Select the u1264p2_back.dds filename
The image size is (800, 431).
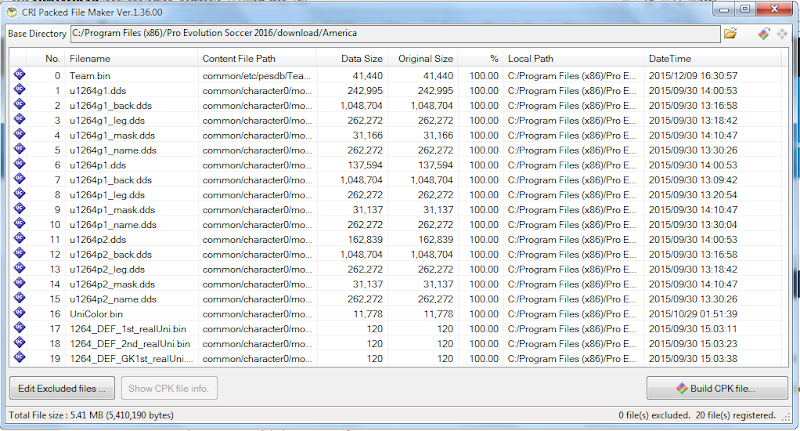111,254
